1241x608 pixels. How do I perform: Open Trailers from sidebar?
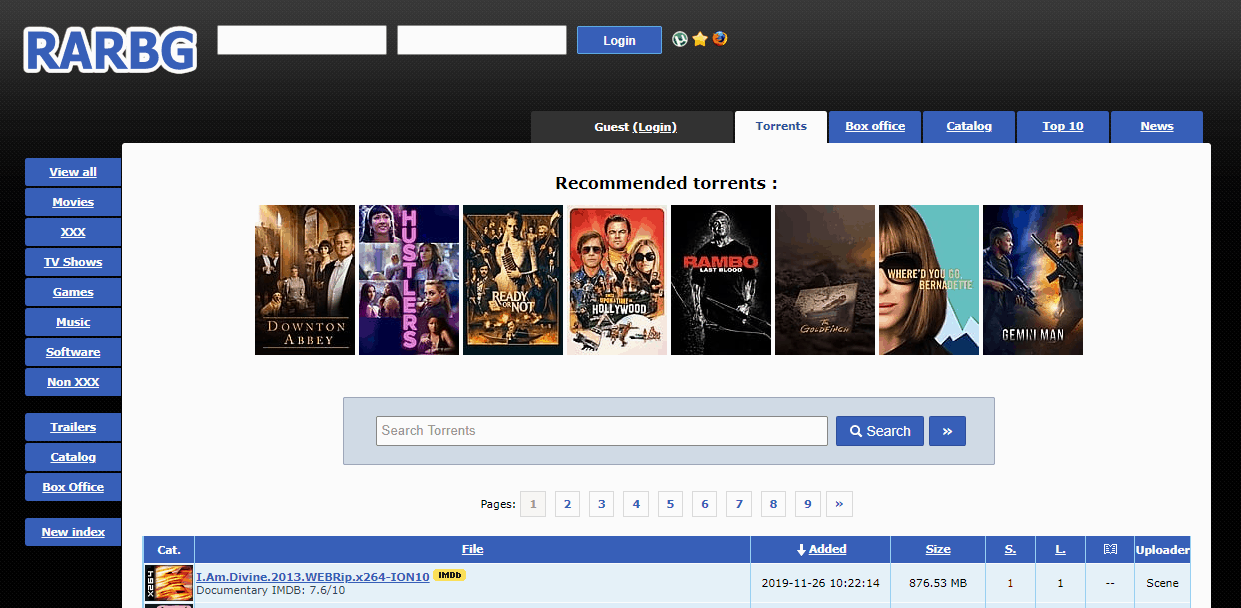point(73,427)
